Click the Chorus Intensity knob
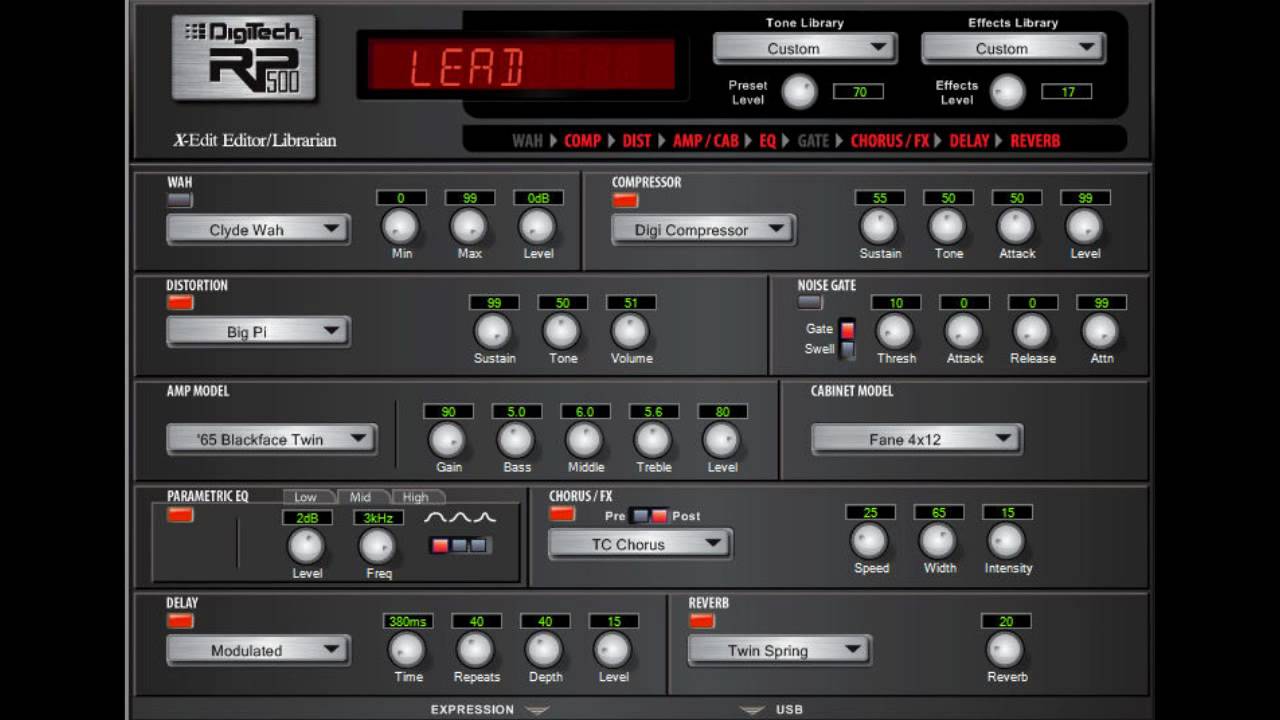Screen dimensions: 1280x720 (1006, 541)
